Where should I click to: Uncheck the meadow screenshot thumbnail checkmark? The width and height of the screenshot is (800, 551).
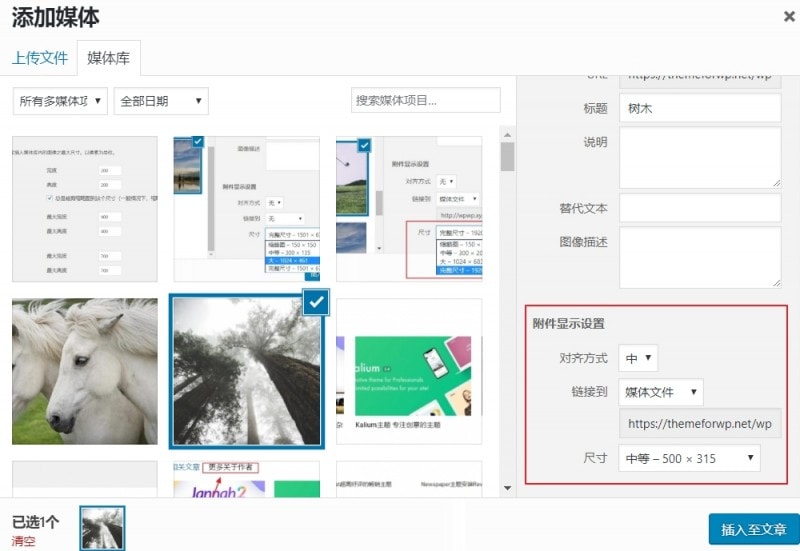coord(364,145)
